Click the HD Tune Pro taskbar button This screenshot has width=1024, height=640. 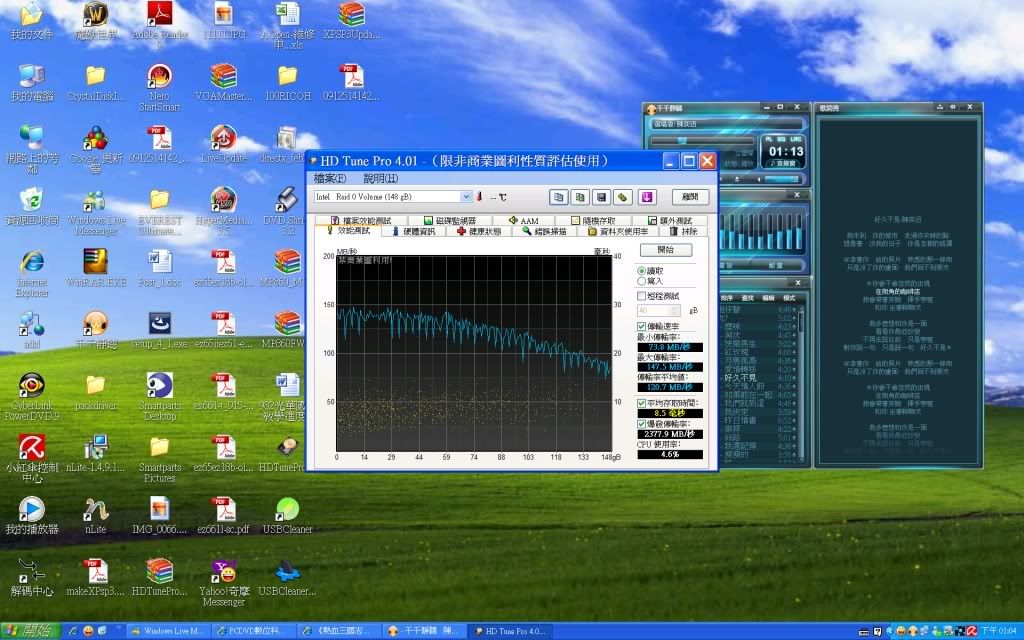tap(510, 632)
